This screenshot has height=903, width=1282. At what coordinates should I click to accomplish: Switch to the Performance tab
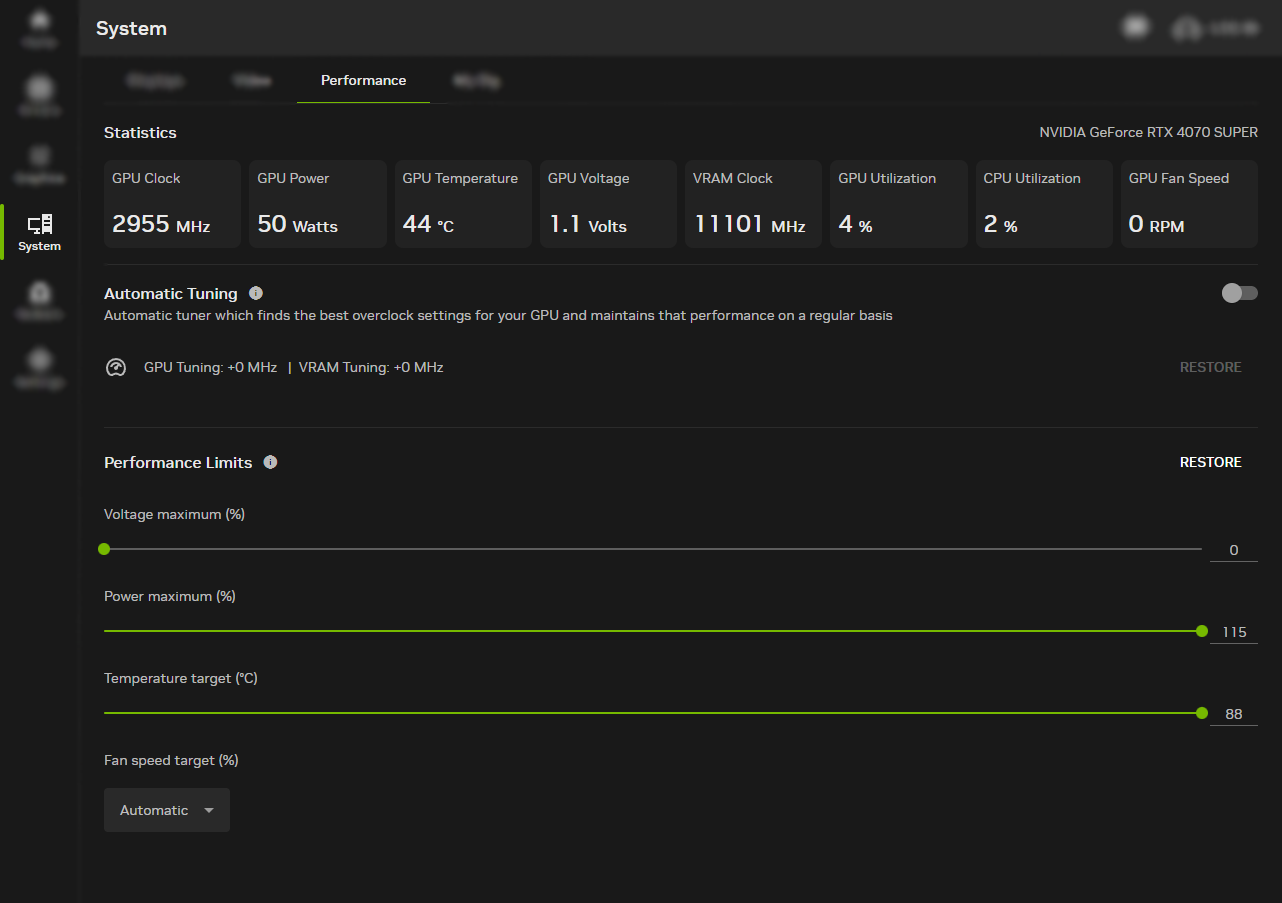(363, 80)
